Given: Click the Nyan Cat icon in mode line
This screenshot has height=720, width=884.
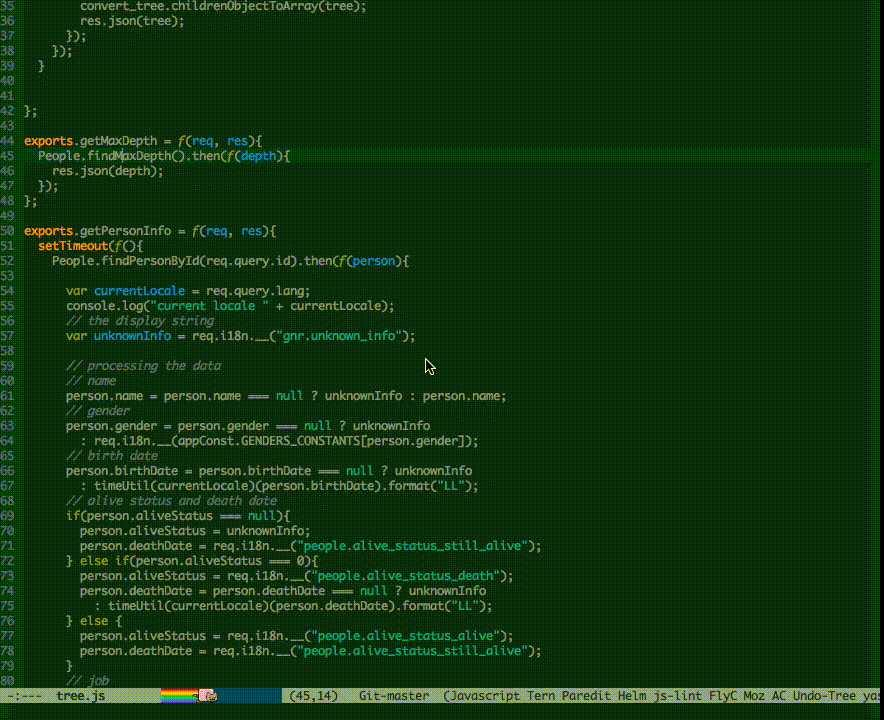Looking at the screenshot, I should tap(207, 696).
